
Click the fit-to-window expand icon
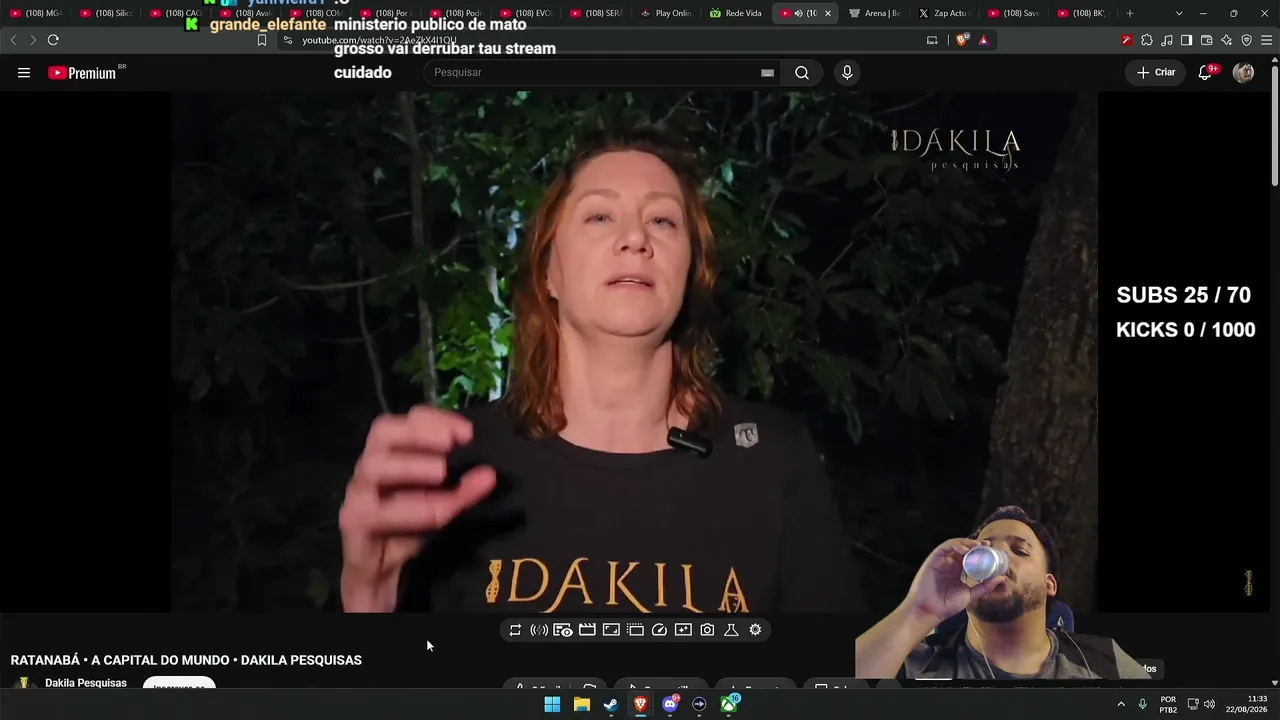611,630
